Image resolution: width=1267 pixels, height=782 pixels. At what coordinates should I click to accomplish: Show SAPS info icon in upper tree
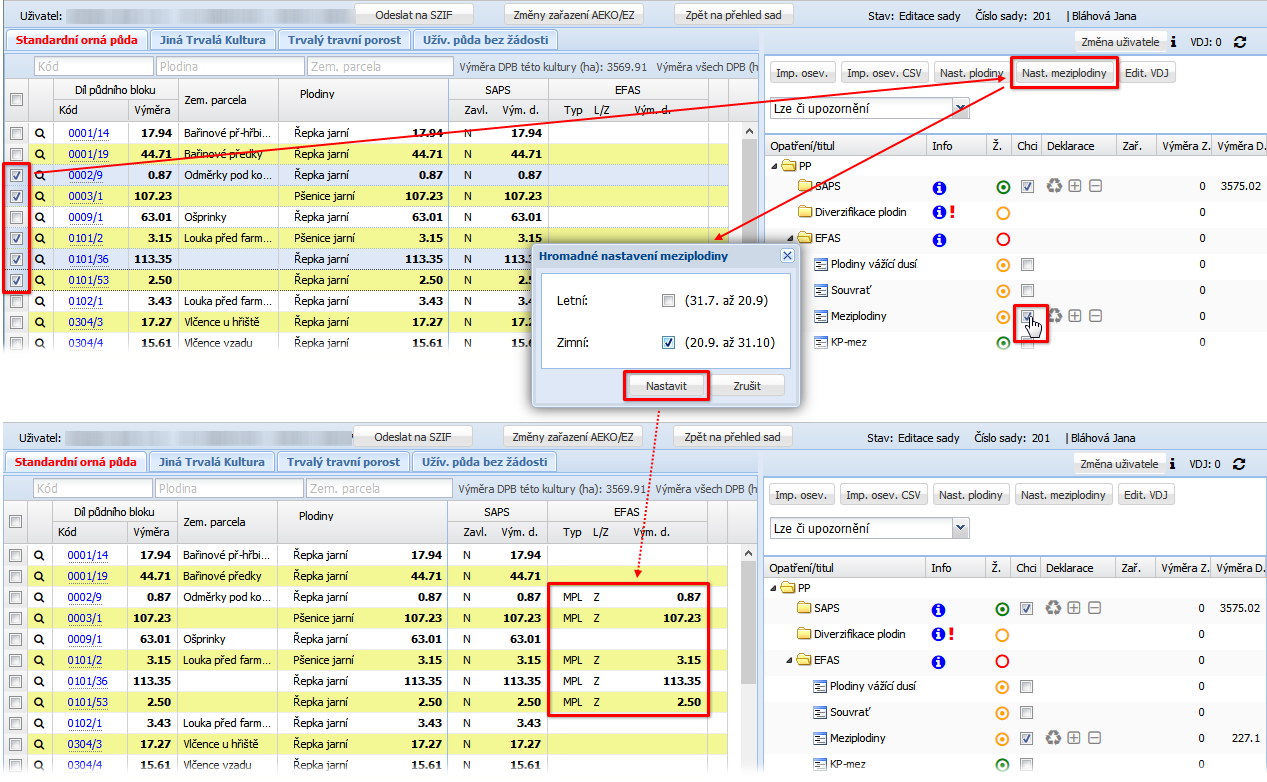coord(939,187)
